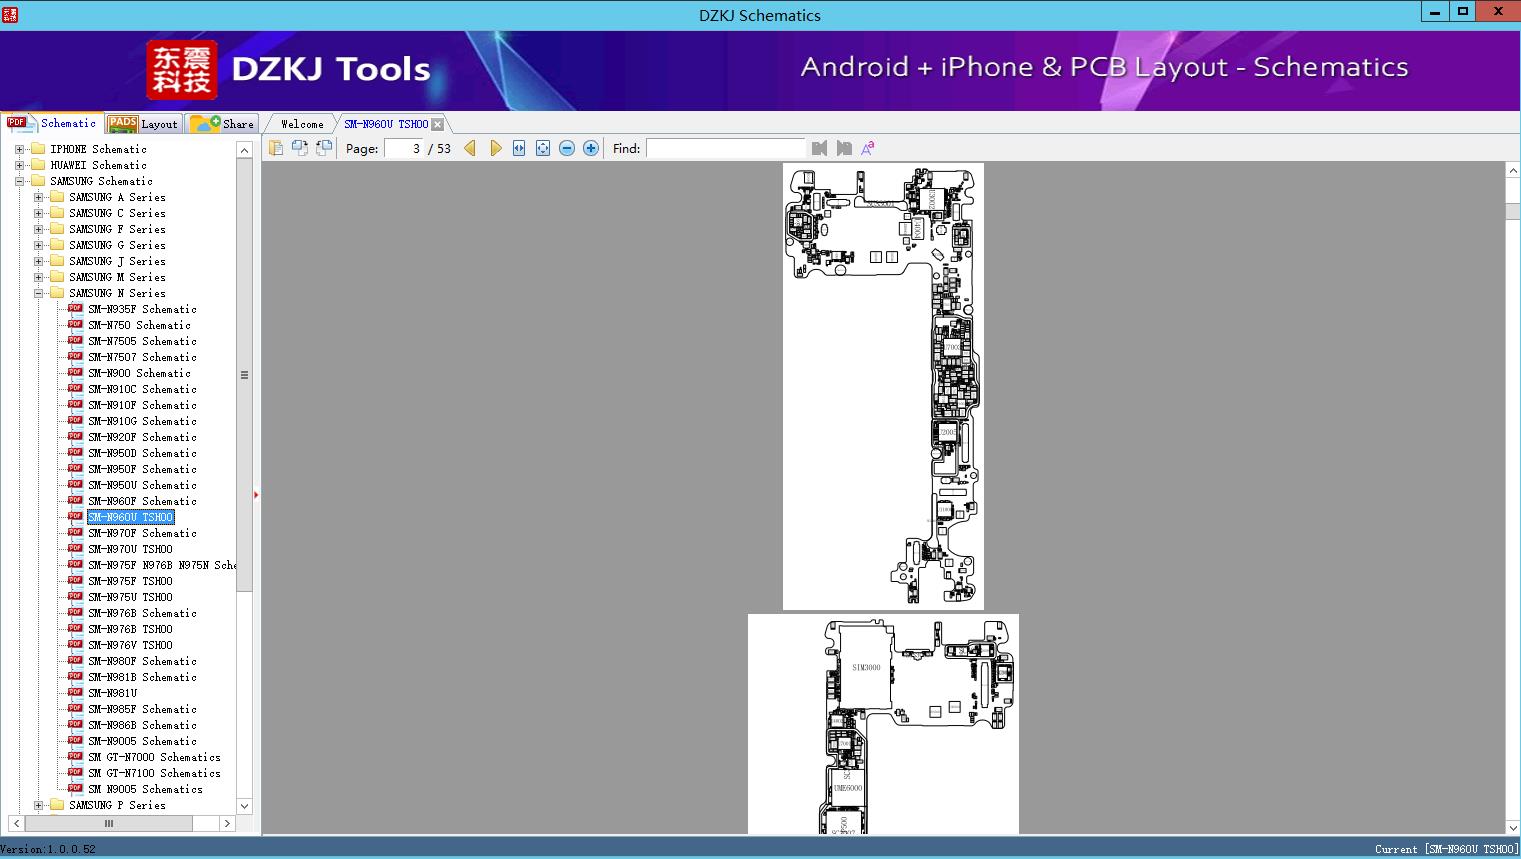
Task: Switch to the Schematic panel tab
Action: click(52, 123)
